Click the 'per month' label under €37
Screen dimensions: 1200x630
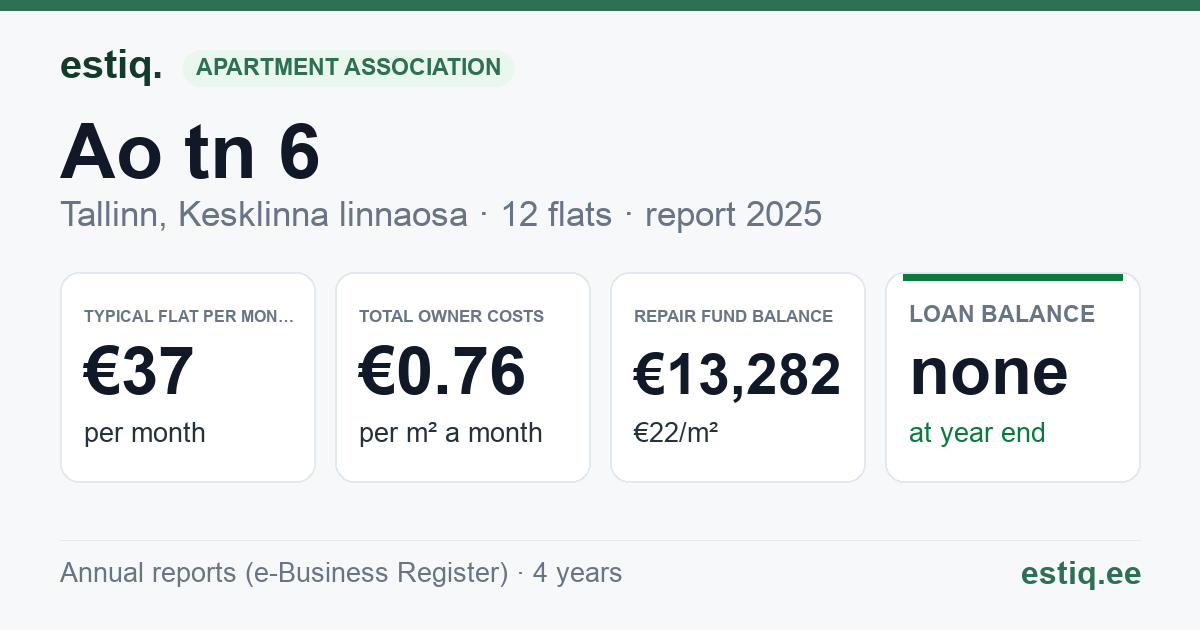[145, 433]
